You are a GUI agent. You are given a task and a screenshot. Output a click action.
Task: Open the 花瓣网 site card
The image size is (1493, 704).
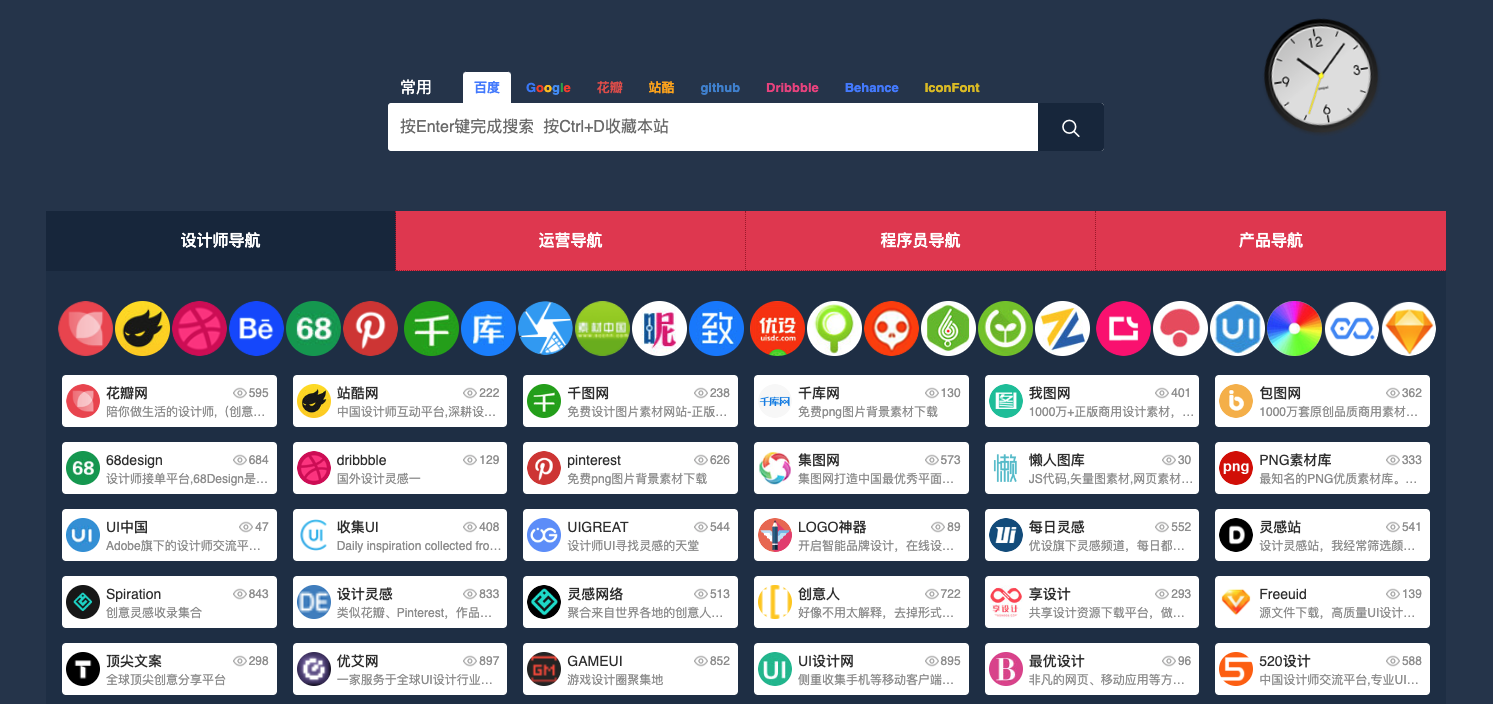(x=169, y=401)
